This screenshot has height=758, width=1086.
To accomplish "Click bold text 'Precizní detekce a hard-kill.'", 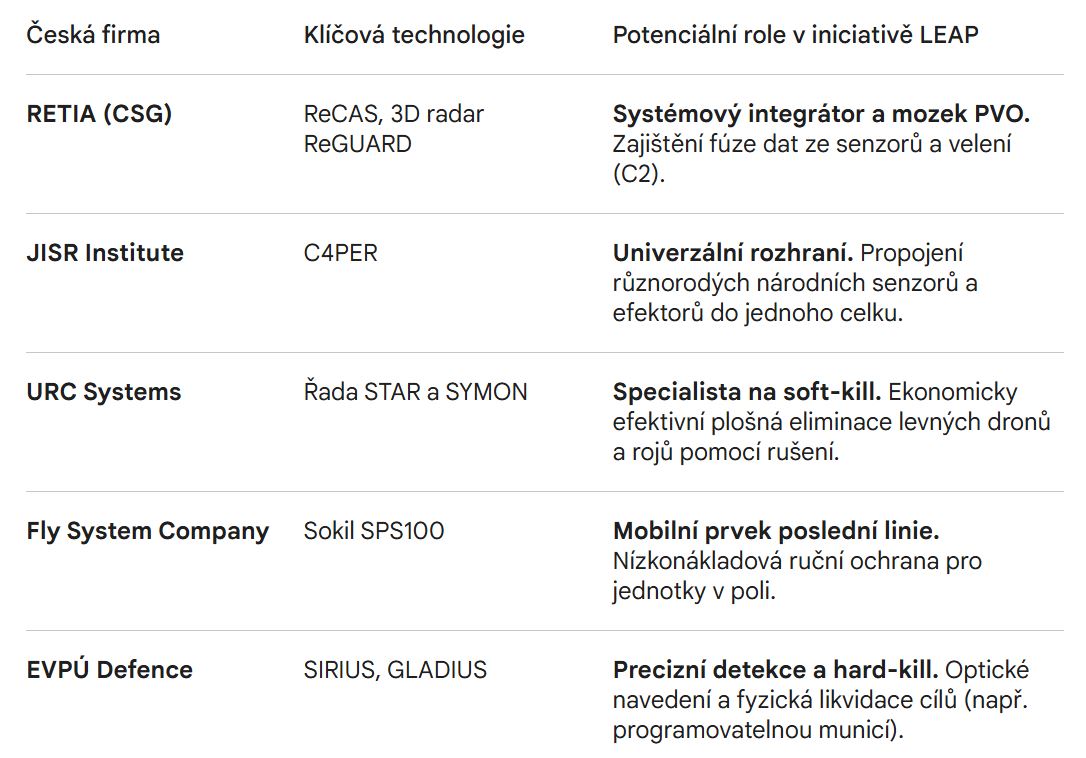I will click(775, 670).
